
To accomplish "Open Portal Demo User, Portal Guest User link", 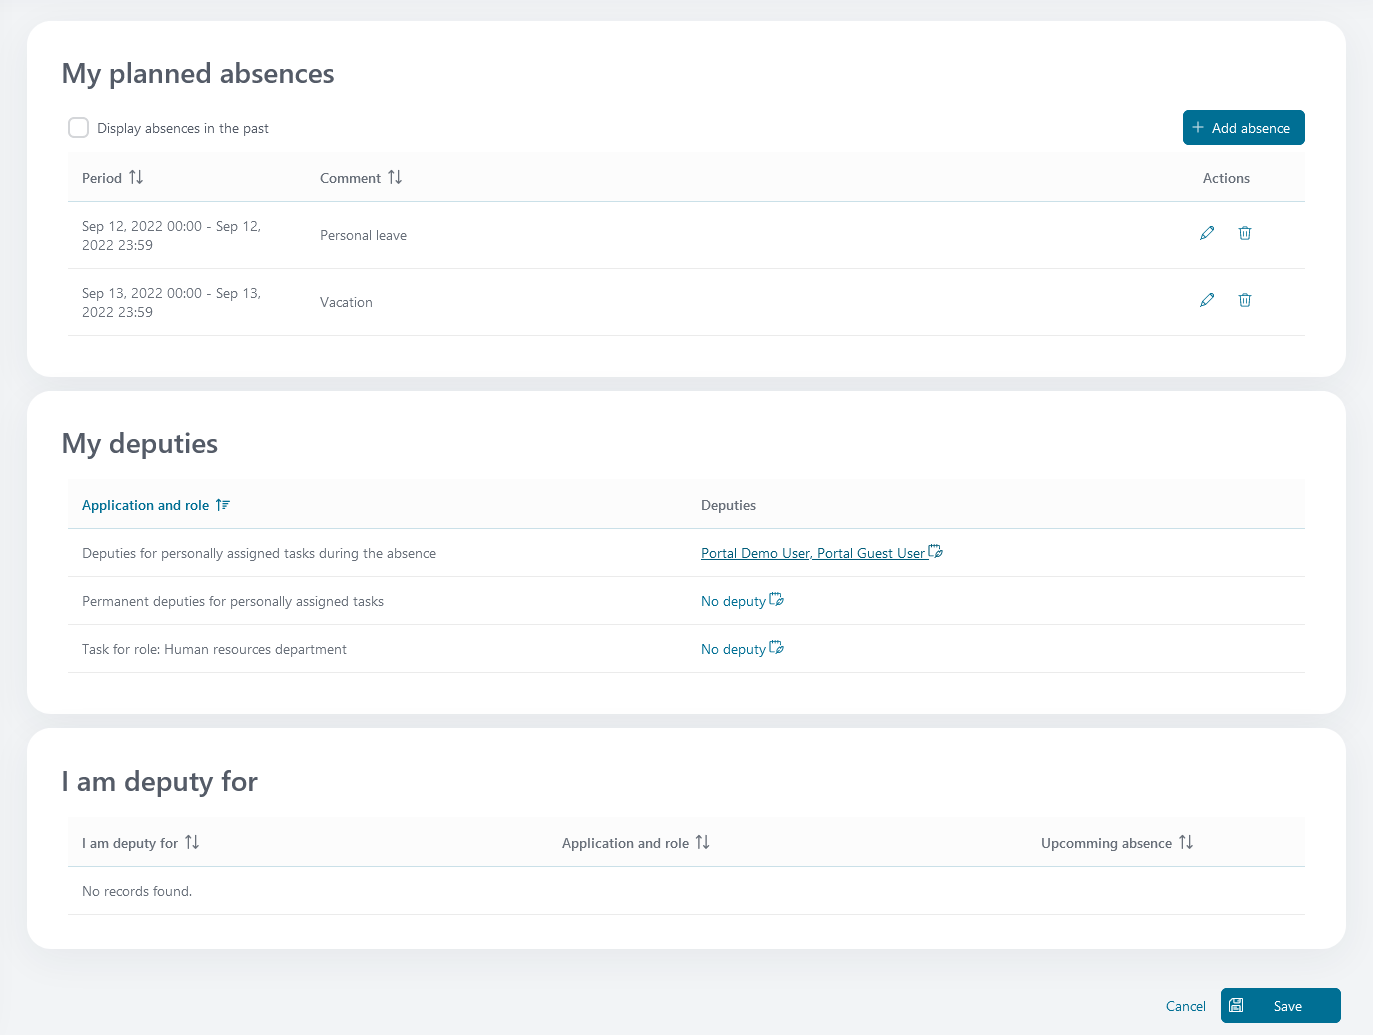I will click(813, 553).
